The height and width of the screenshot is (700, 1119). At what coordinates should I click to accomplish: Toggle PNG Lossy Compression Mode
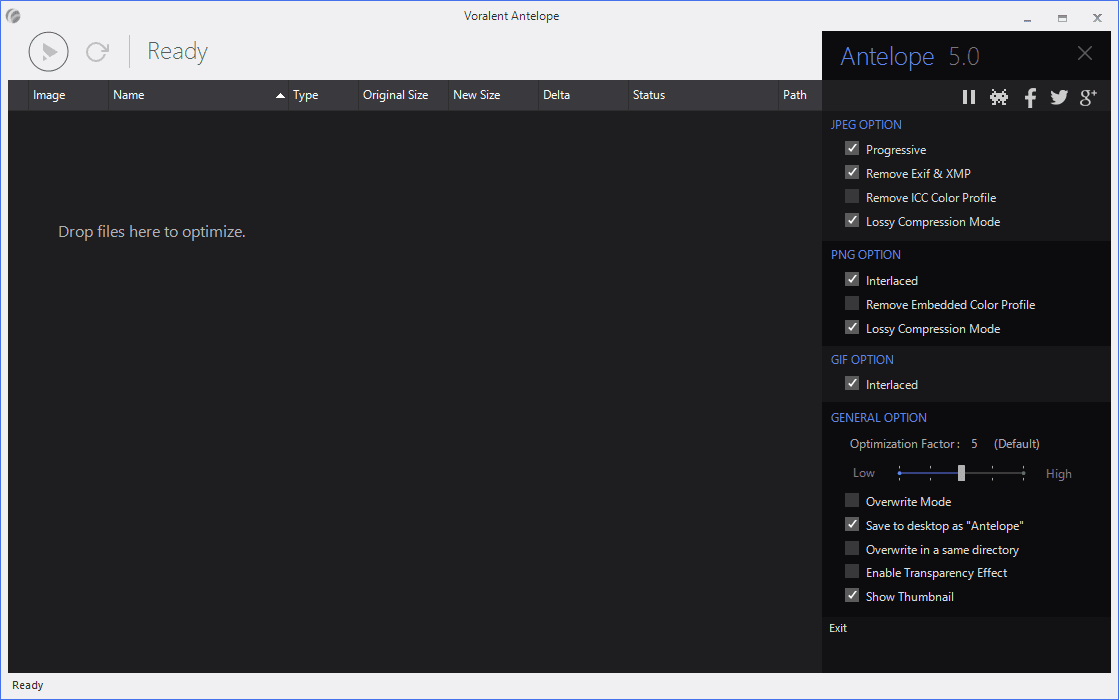pyautogui.click(x=852, y=328)
